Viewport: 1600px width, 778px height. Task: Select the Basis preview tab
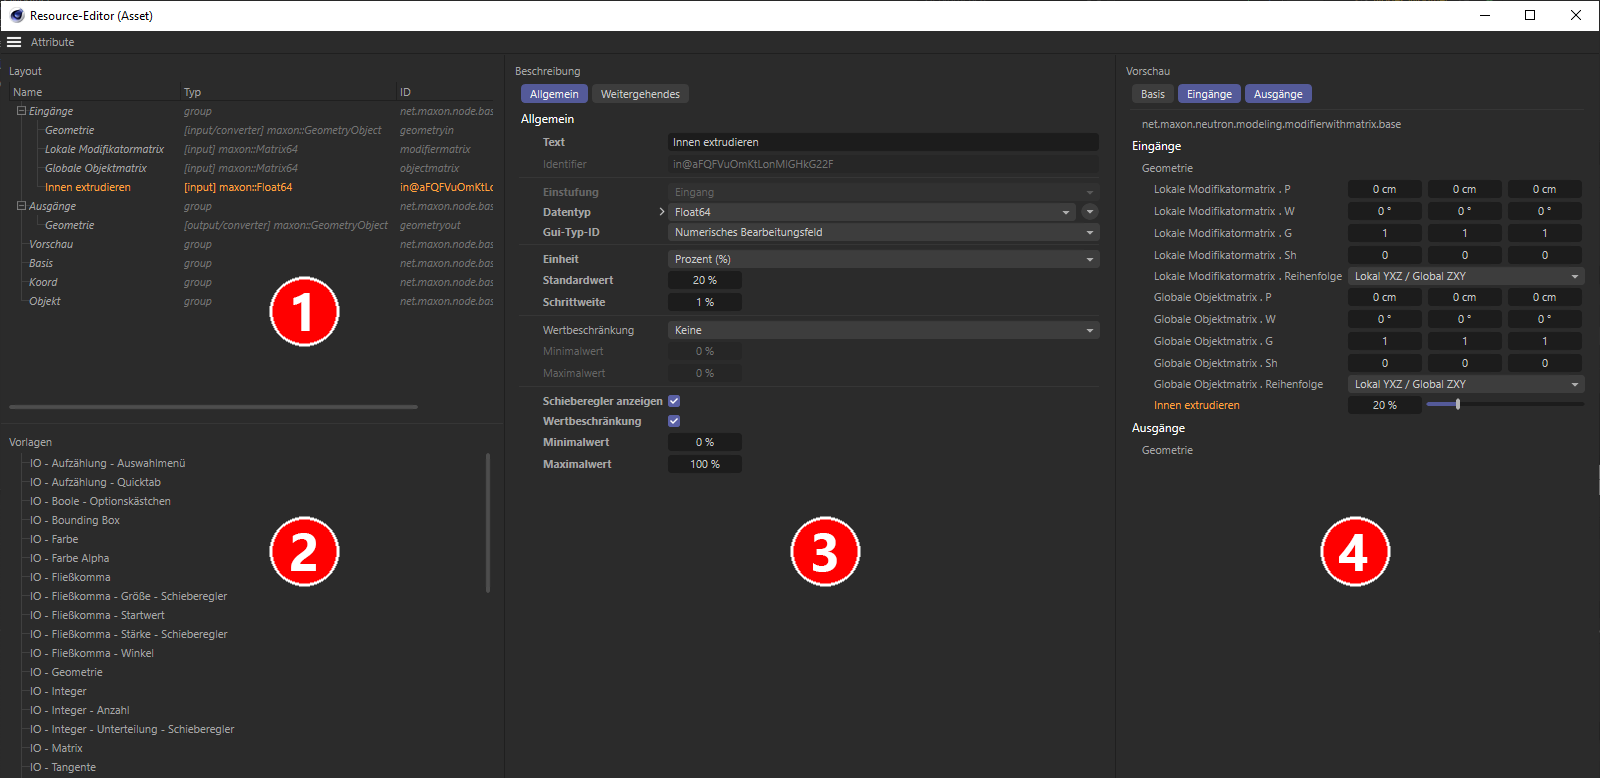click(x=1152, y=94)
